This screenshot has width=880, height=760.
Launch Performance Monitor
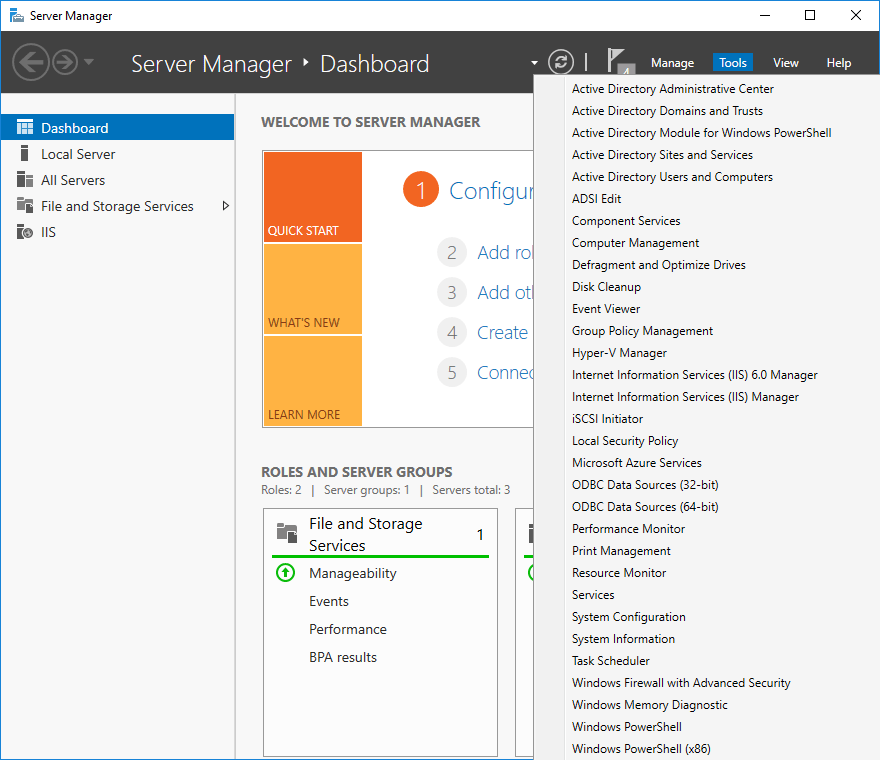[x=628, y=529]
